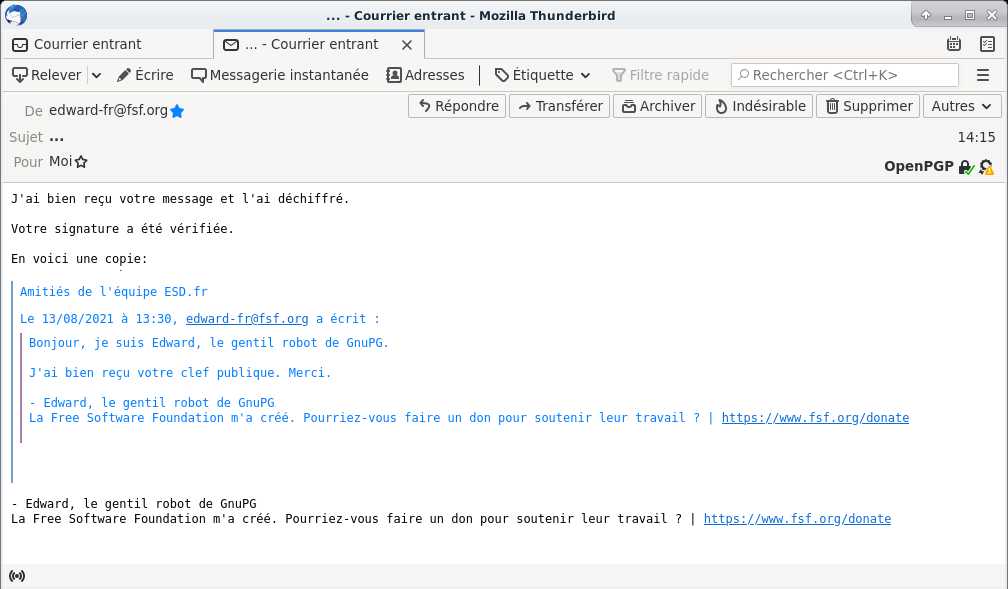
Task: Click the line 'Votre signature a été vérifiée.'
Action: point(122,229)
